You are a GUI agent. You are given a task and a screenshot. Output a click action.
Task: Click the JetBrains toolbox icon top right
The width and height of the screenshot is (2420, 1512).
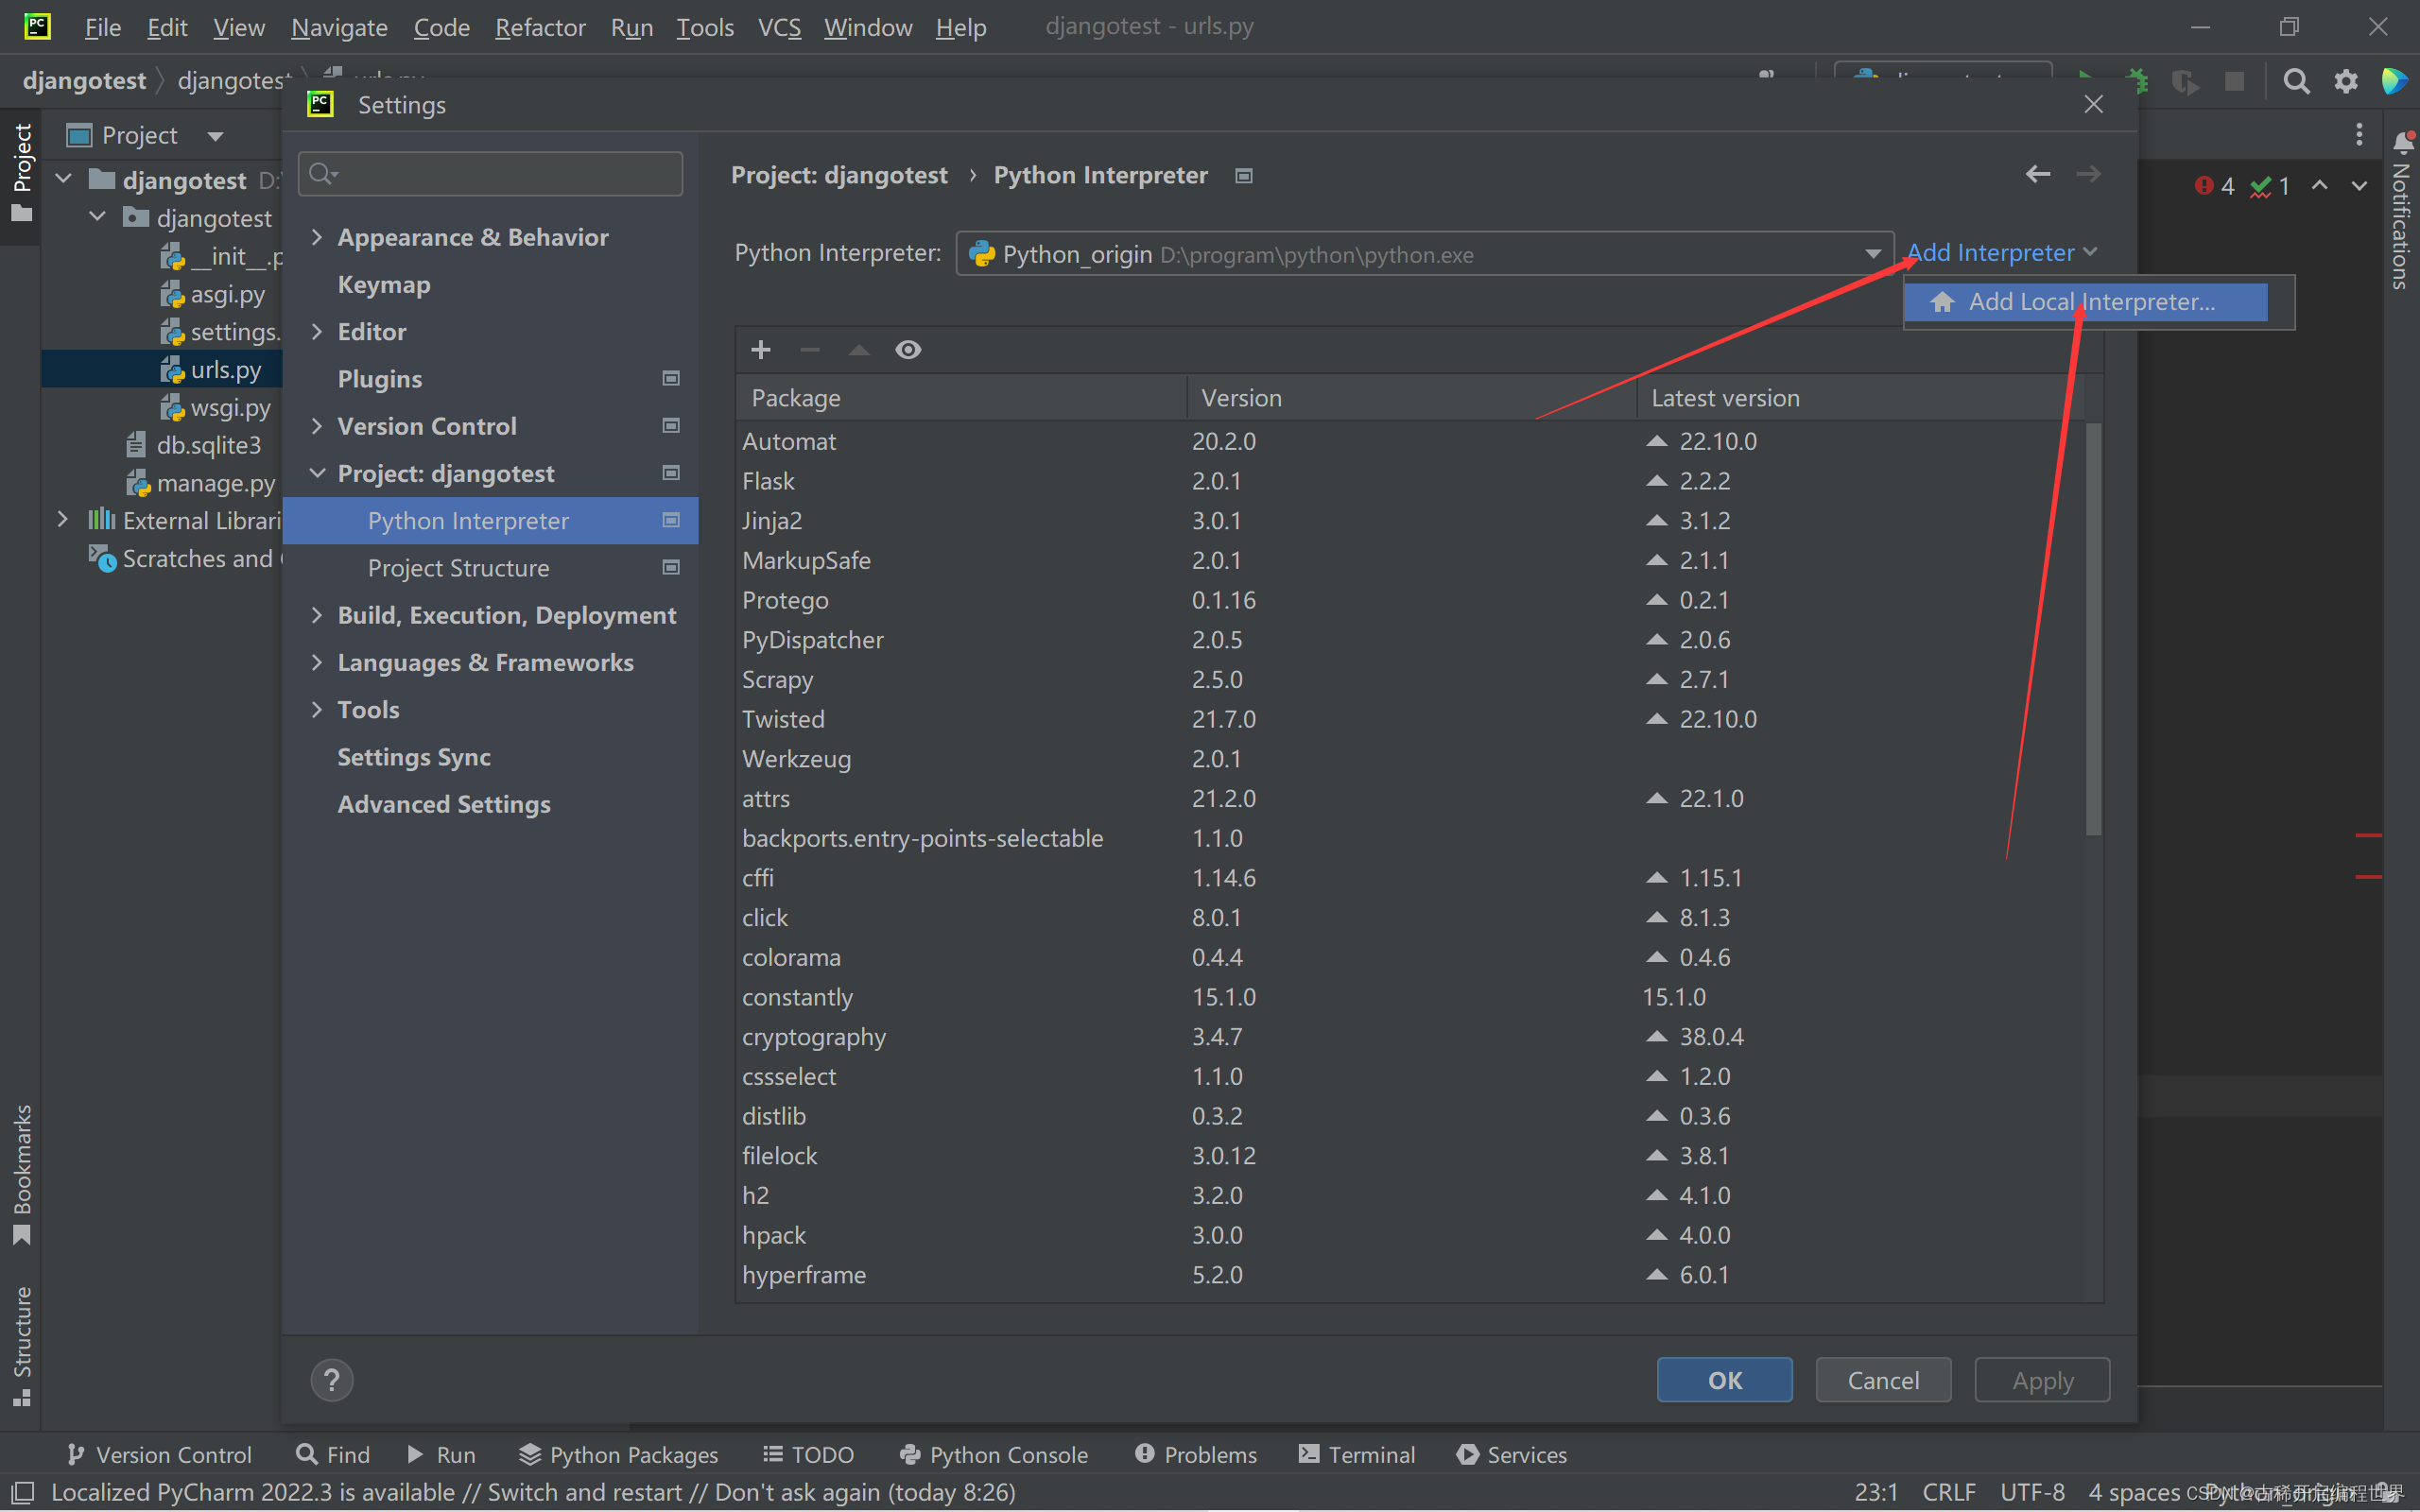click(x=2395, y=81)
